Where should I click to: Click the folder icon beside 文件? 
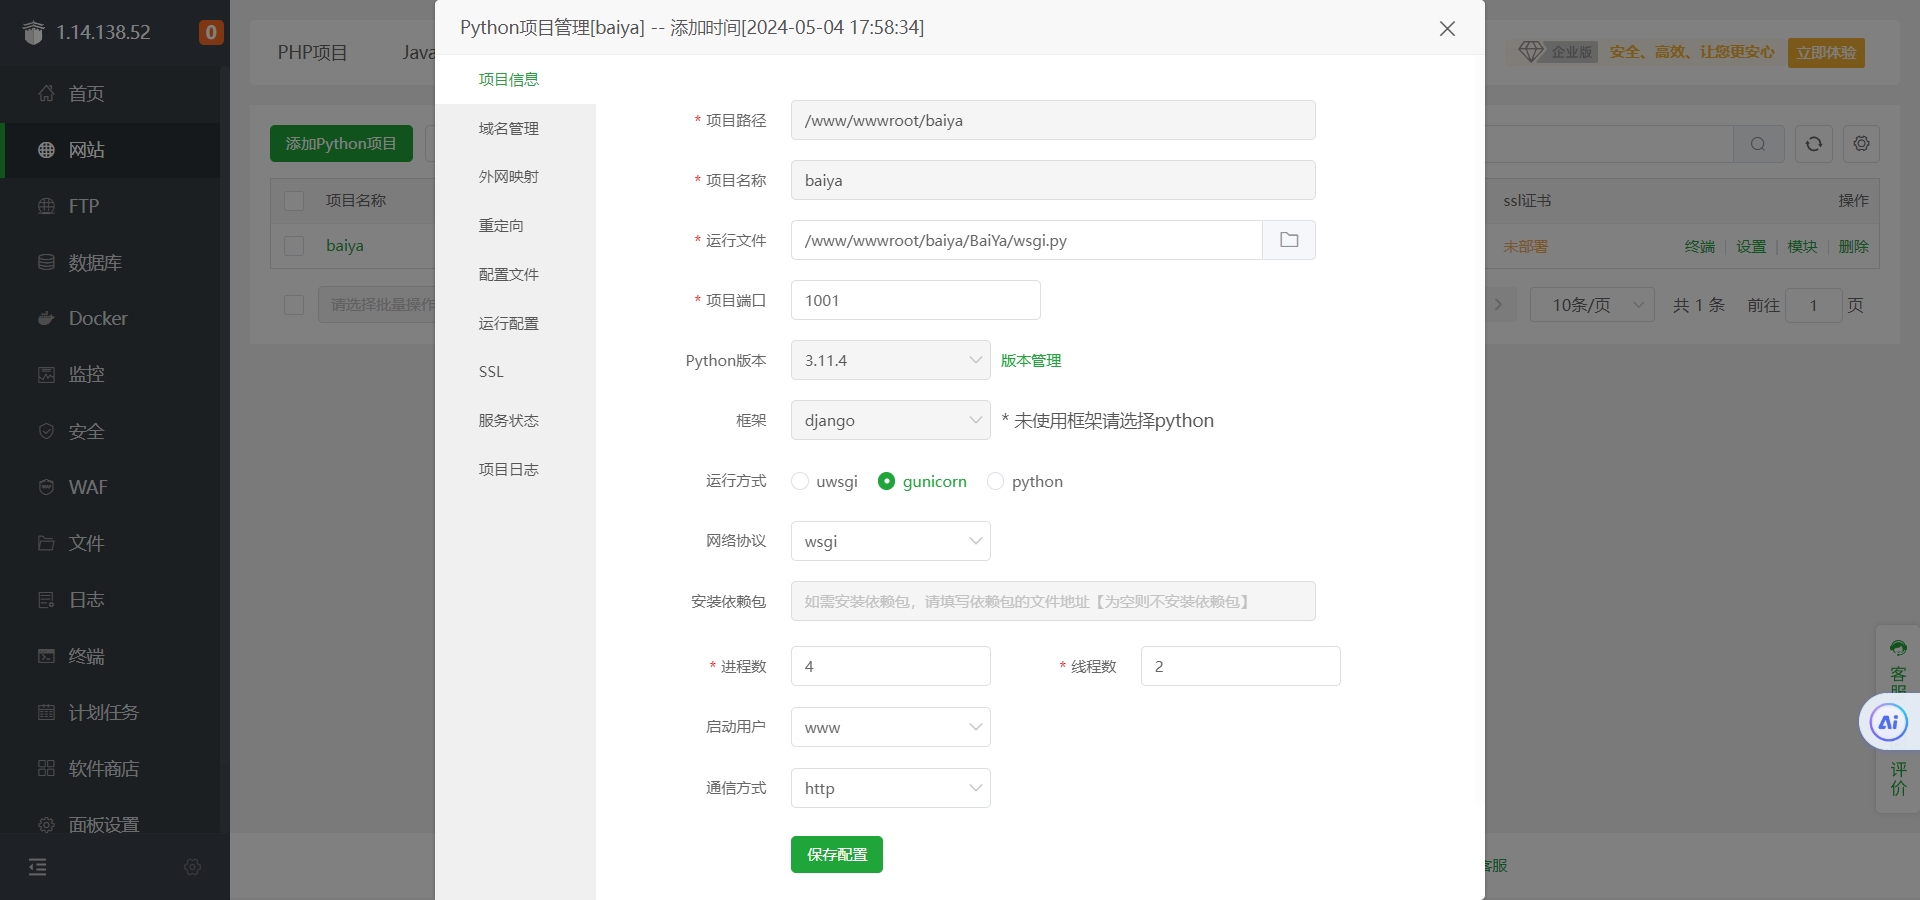click(46, 543)
